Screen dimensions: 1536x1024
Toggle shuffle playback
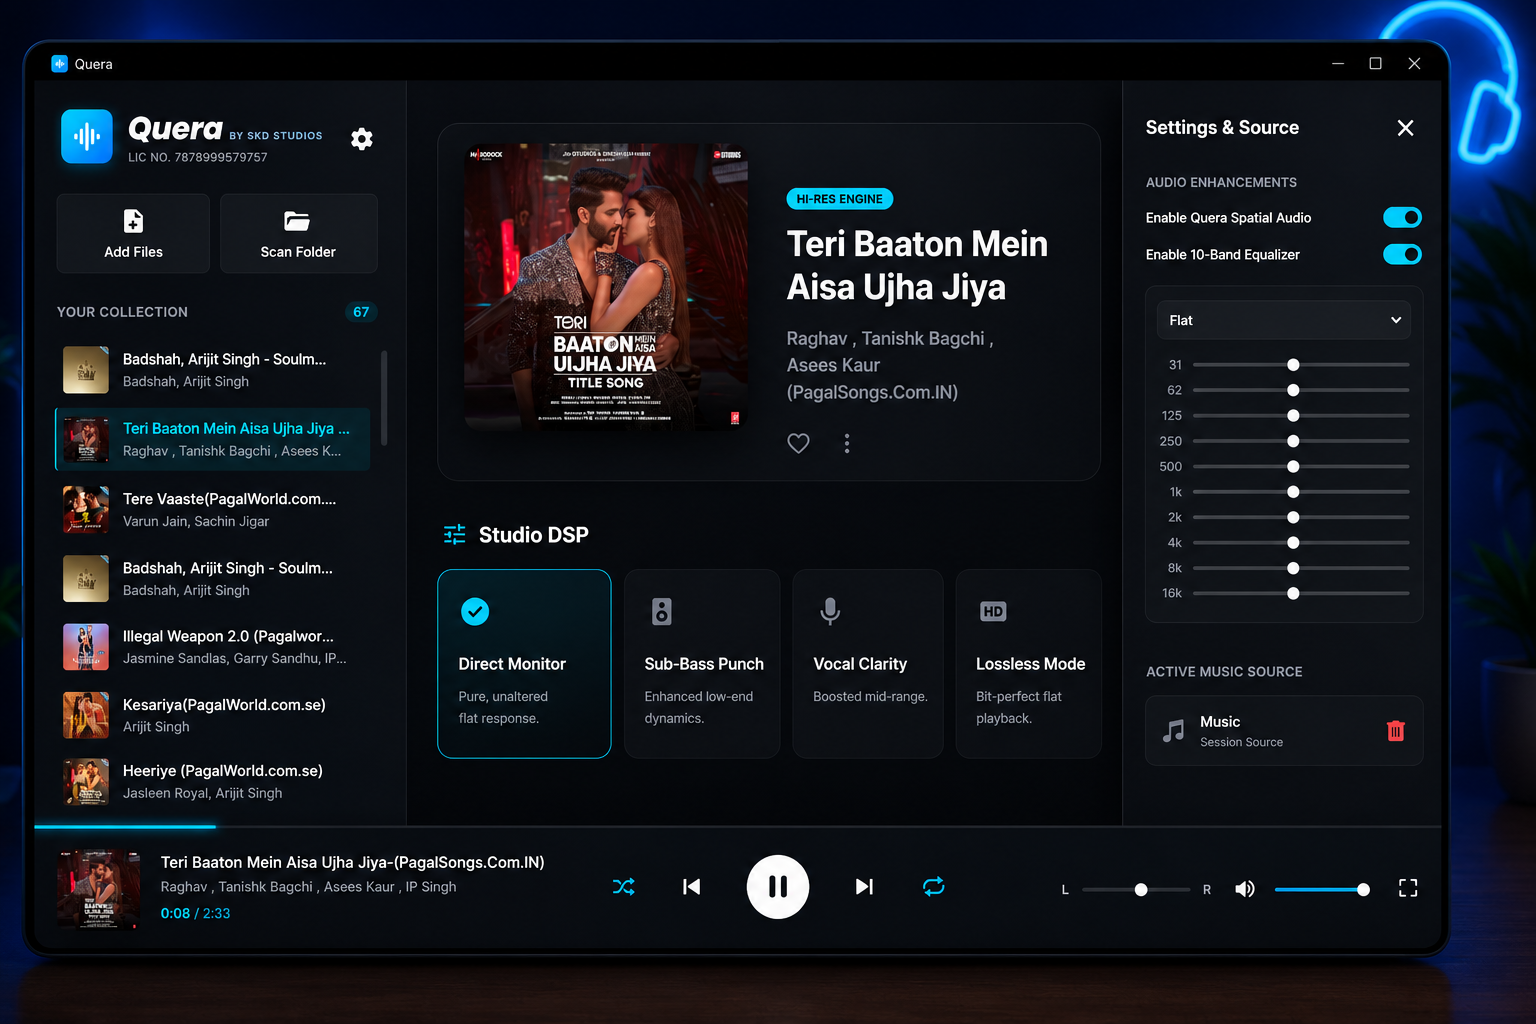[623, 887]
